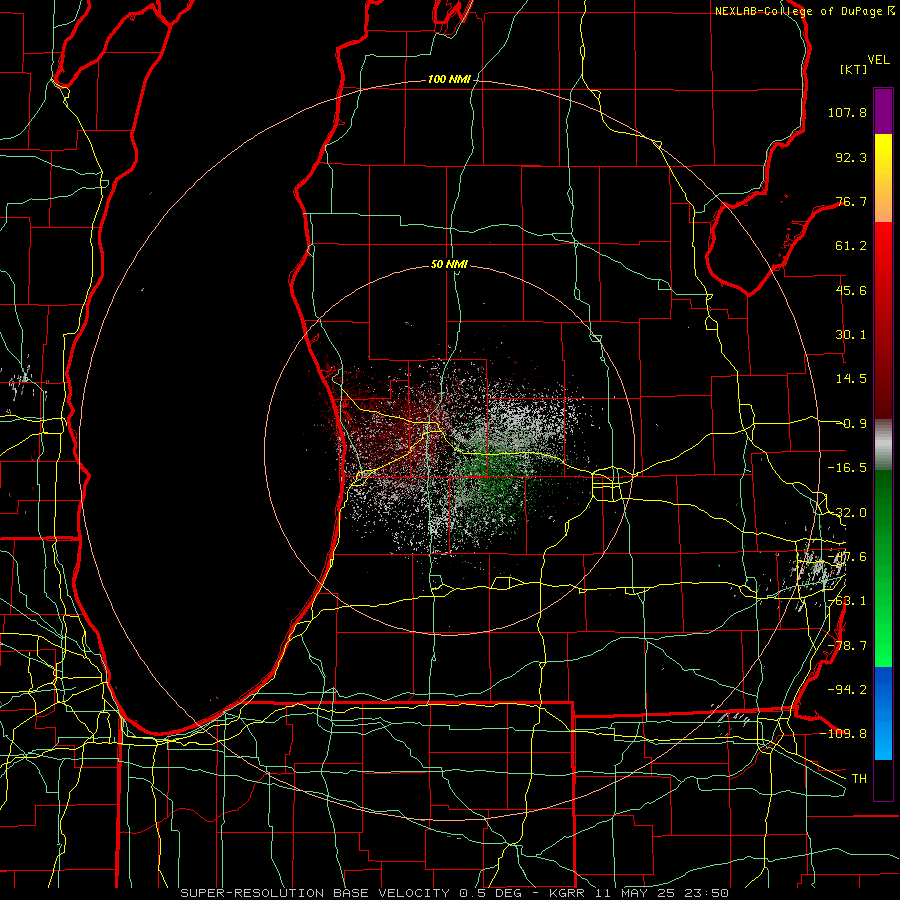Click the 76.7 legend value
The width and height of the screenshot is (900, 900).
(851, 201)
